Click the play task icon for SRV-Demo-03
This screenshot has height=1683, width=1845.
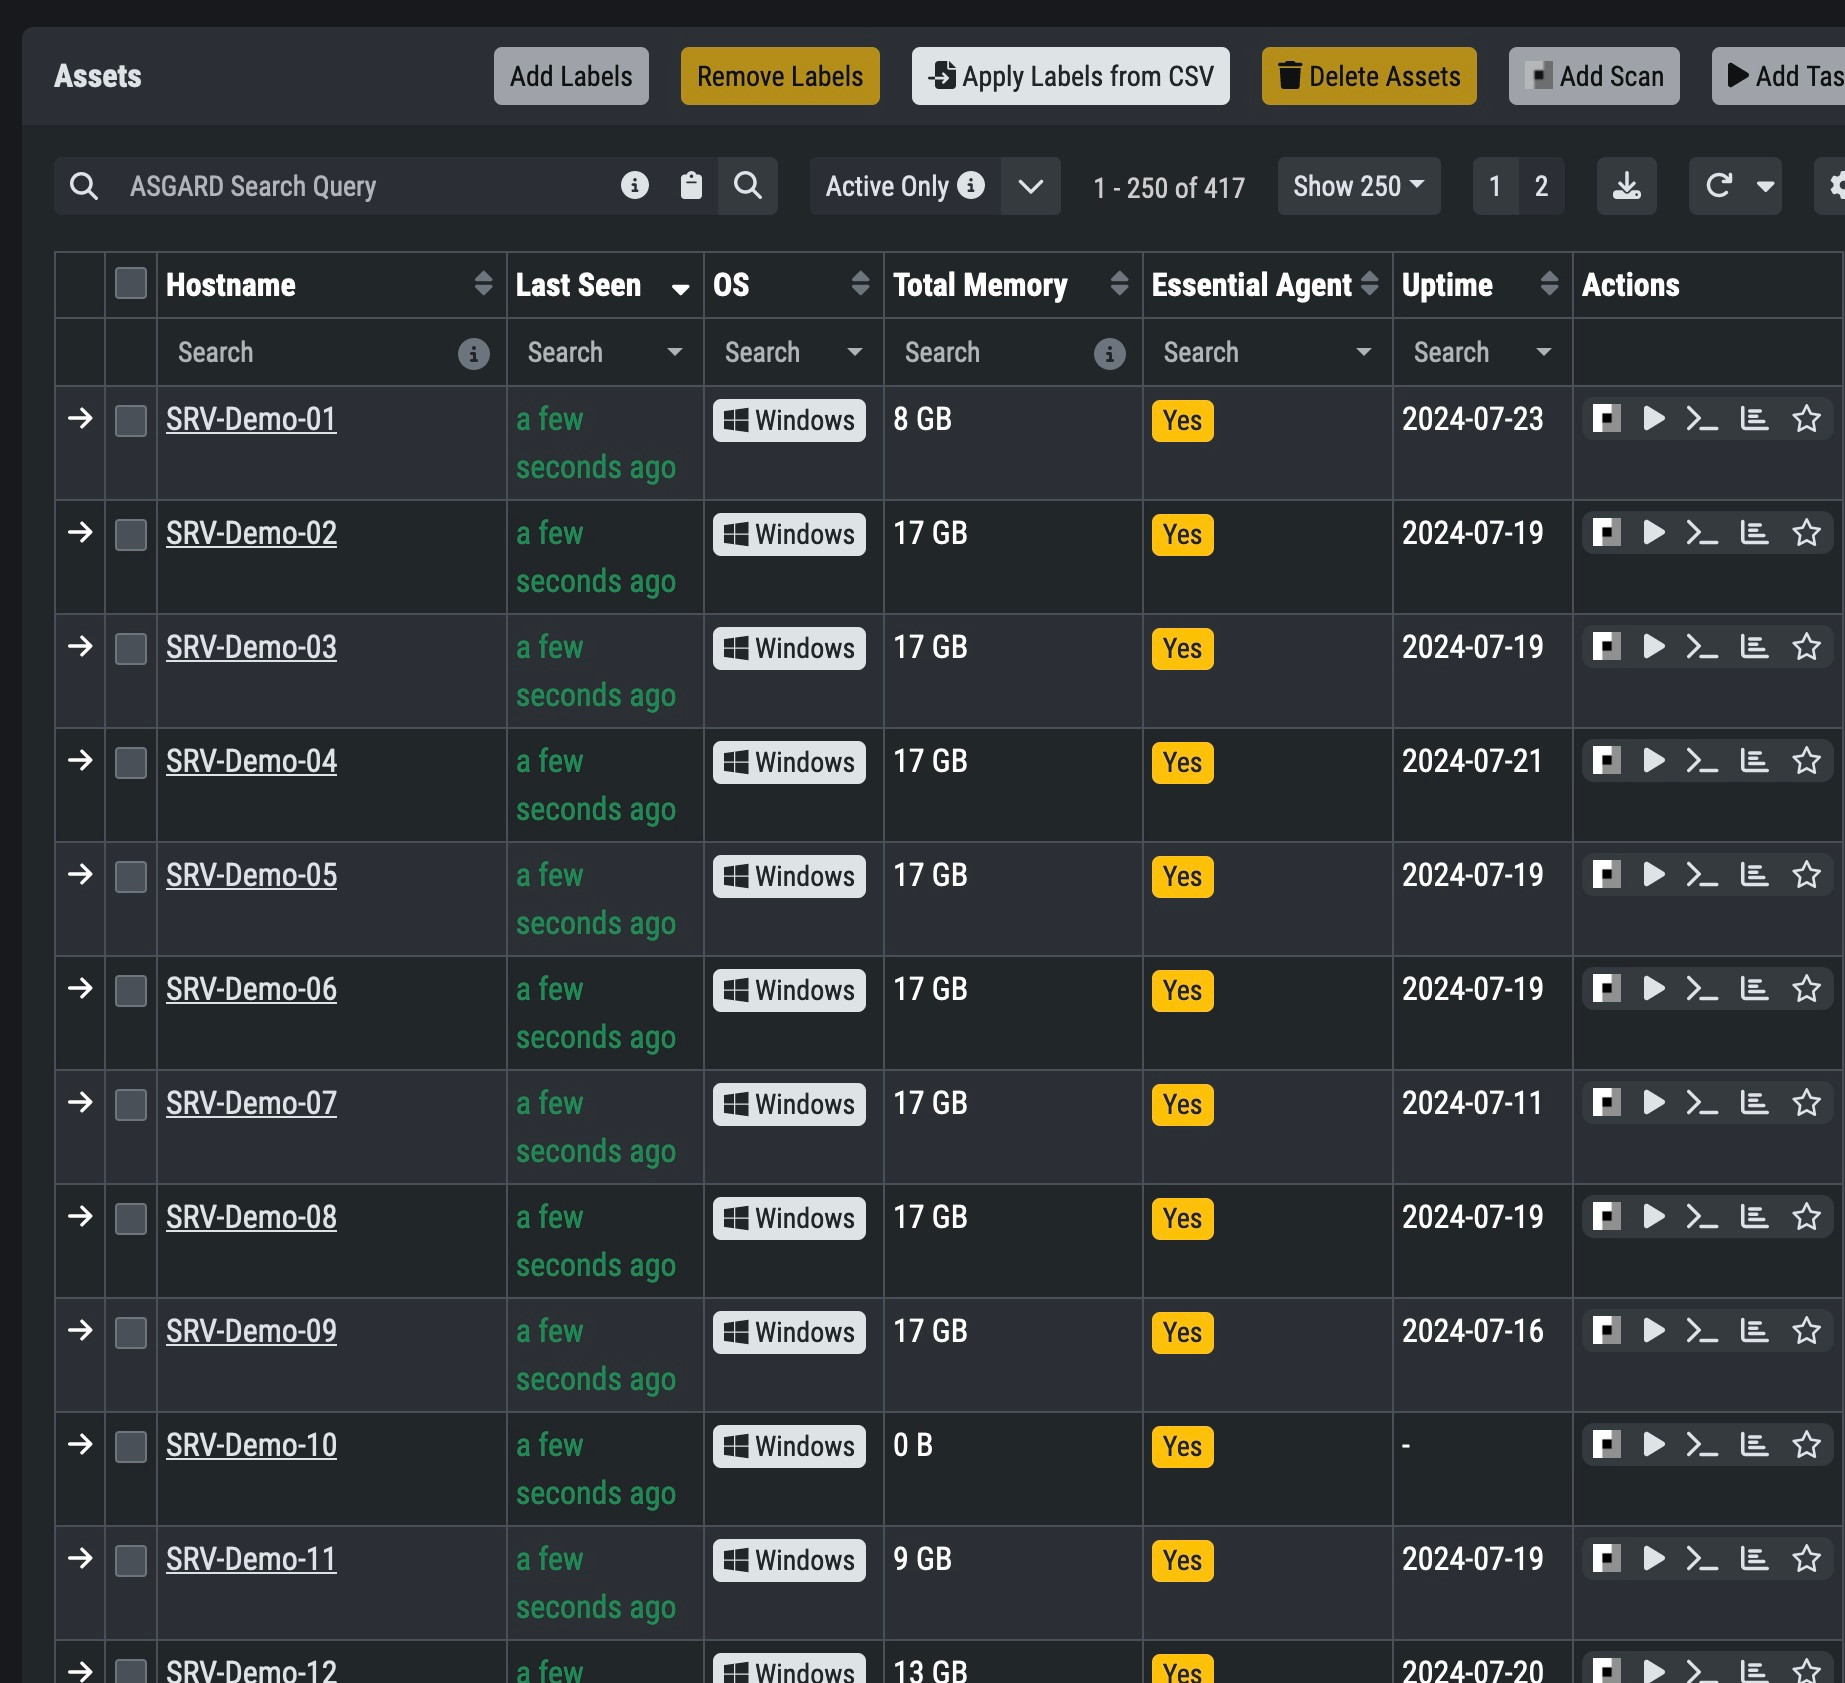pos(1654,647)
